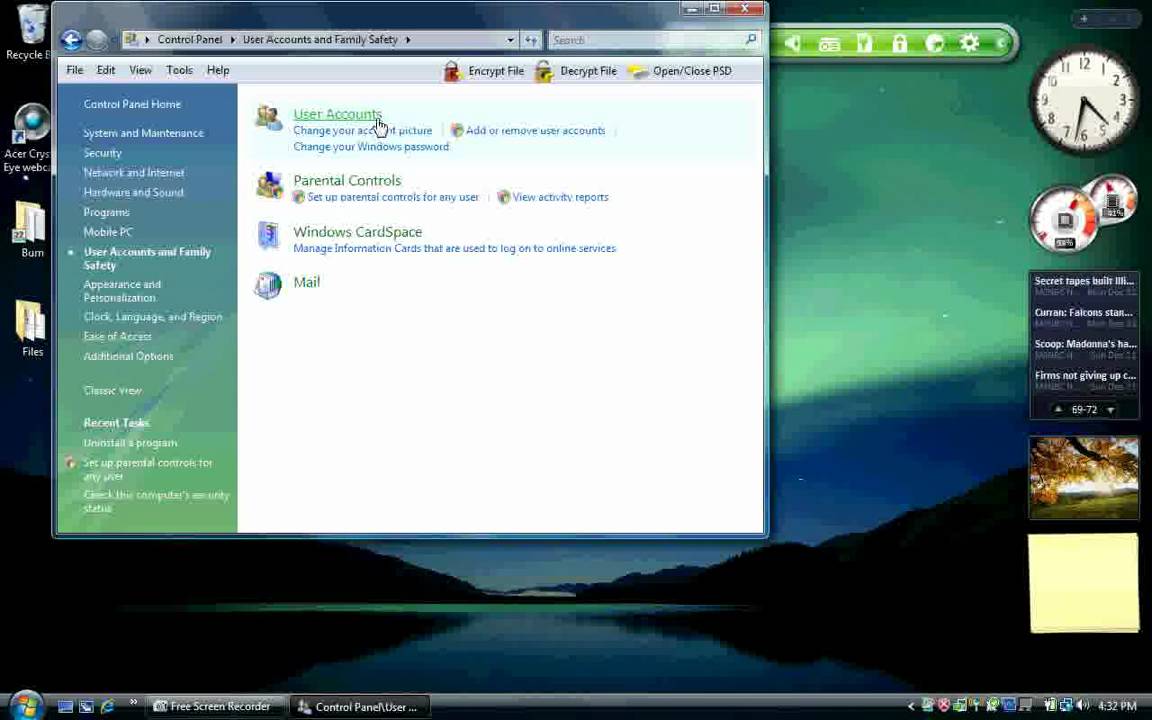Screen dimensions: 1152x720
Task: Open the File menu
Action: [x=75, y=71]
